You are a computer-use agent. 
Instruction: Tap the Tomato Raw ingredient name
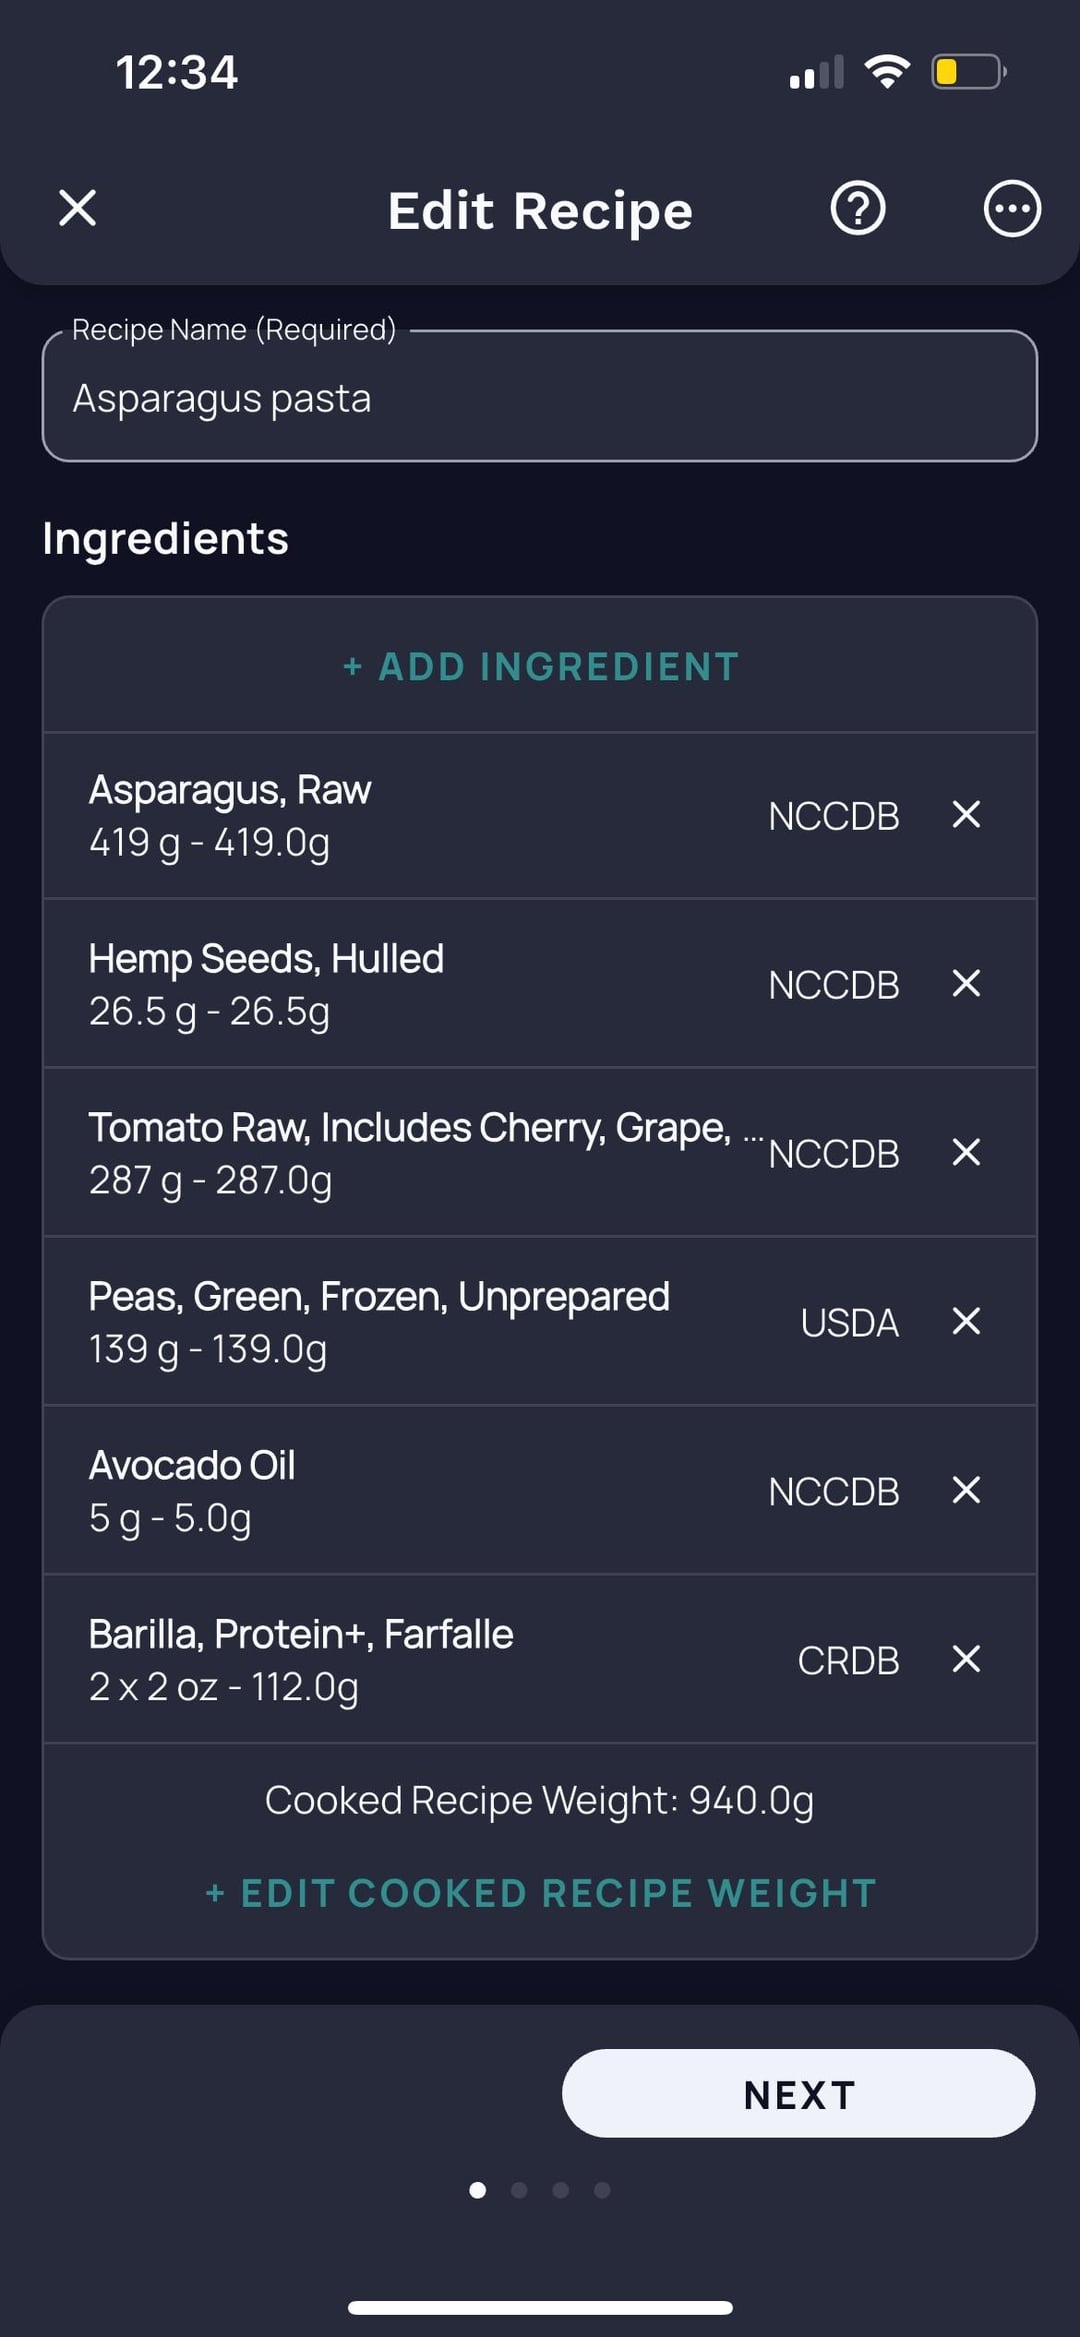(x=410, y=1128)
